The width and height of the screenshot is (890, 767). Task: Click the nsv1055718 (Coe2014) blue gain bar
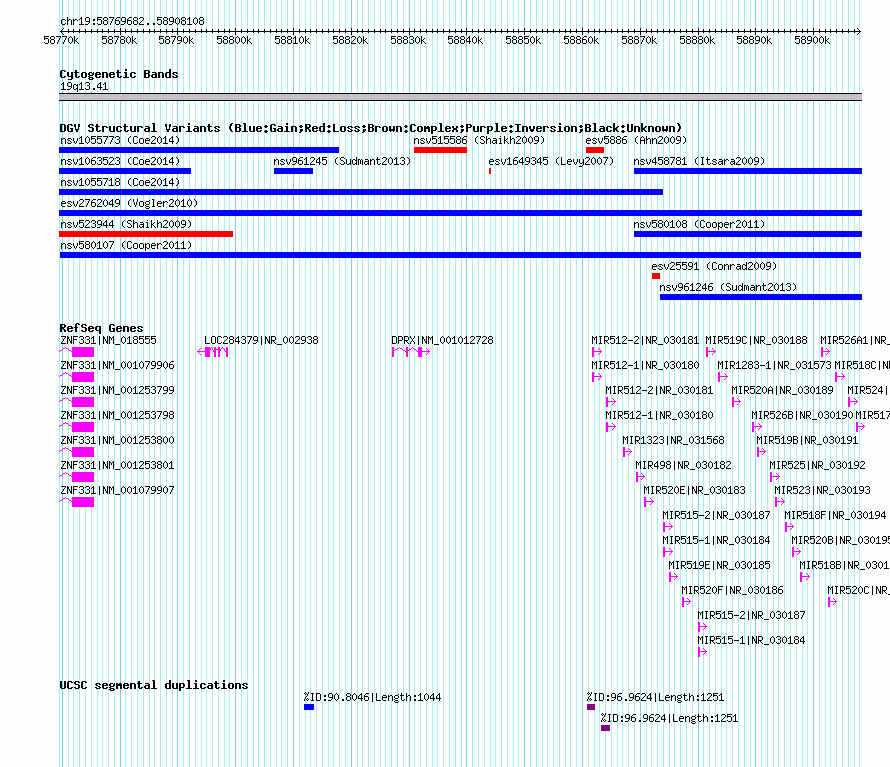pyautogui.click(x=361, y=192)
